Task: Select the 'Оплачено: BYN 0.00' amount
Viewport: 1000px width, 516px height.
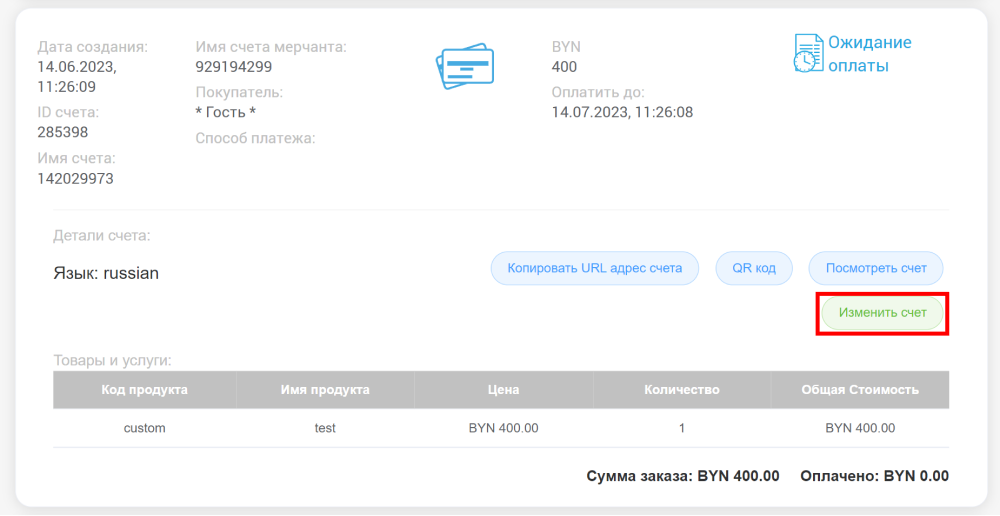Action: coord(874,476)
